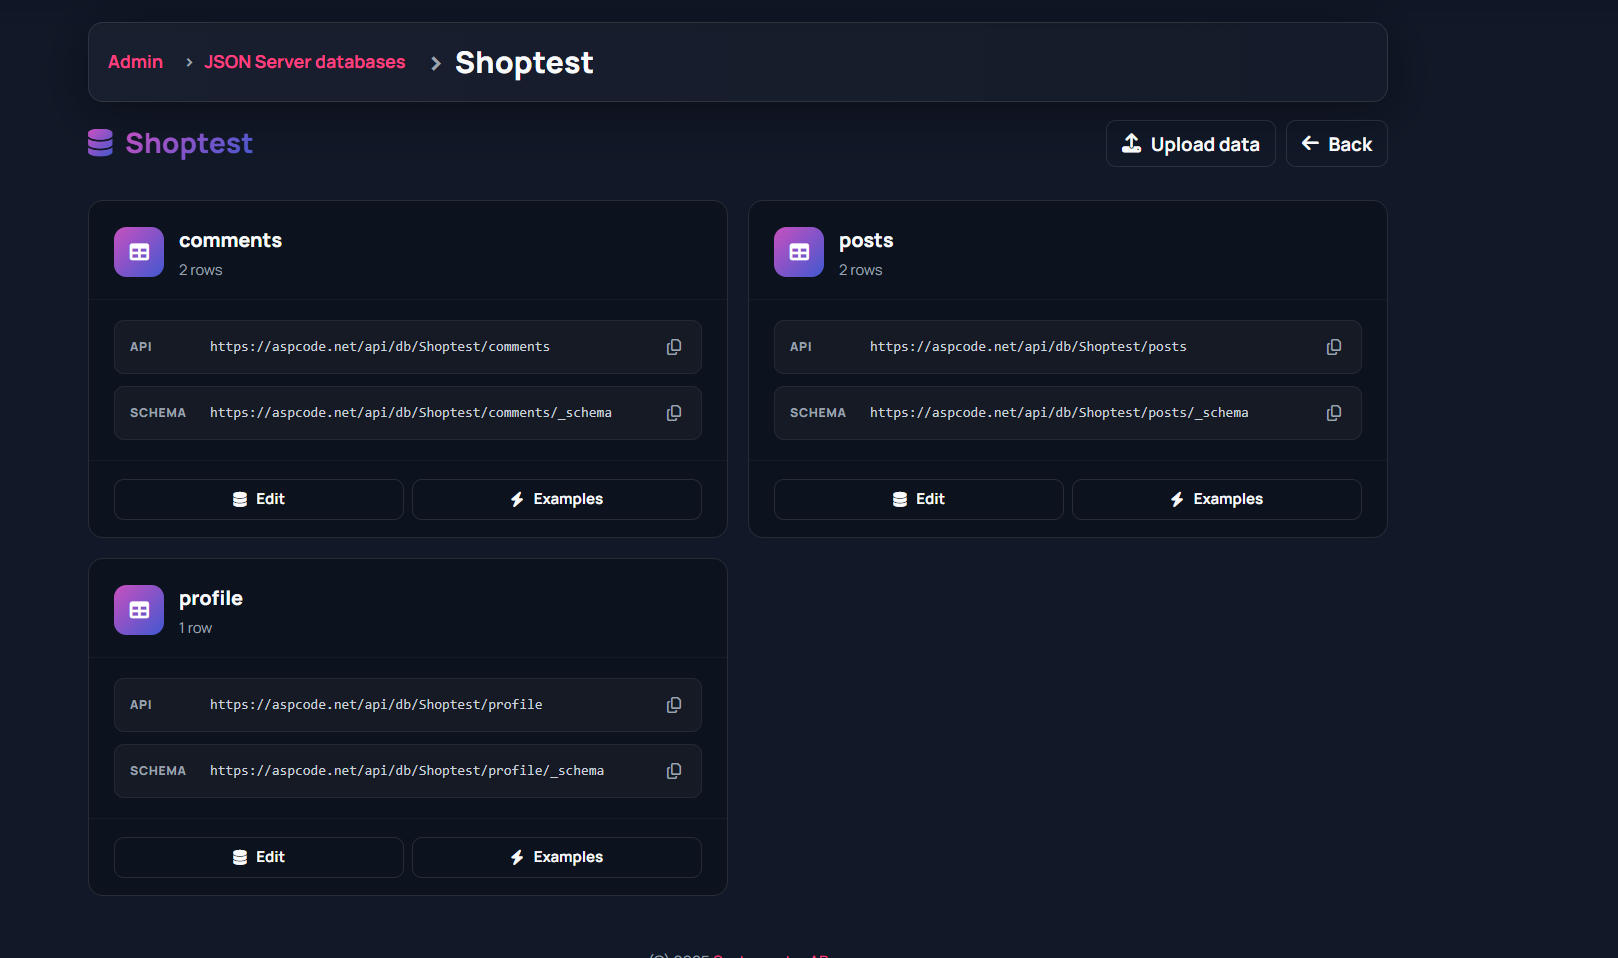Viewport: 1618px width, 958px height.
Task: Copy the posts schema URL
Action: click(1333, 413)
